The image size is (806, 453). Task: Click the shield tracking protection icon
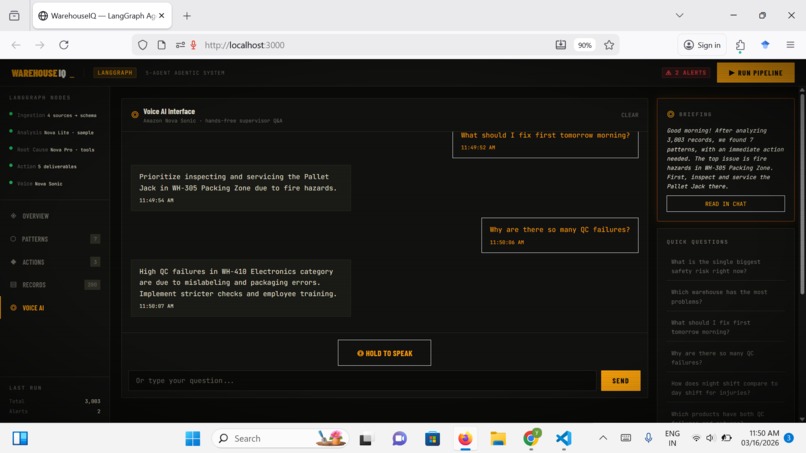point(142,45)
